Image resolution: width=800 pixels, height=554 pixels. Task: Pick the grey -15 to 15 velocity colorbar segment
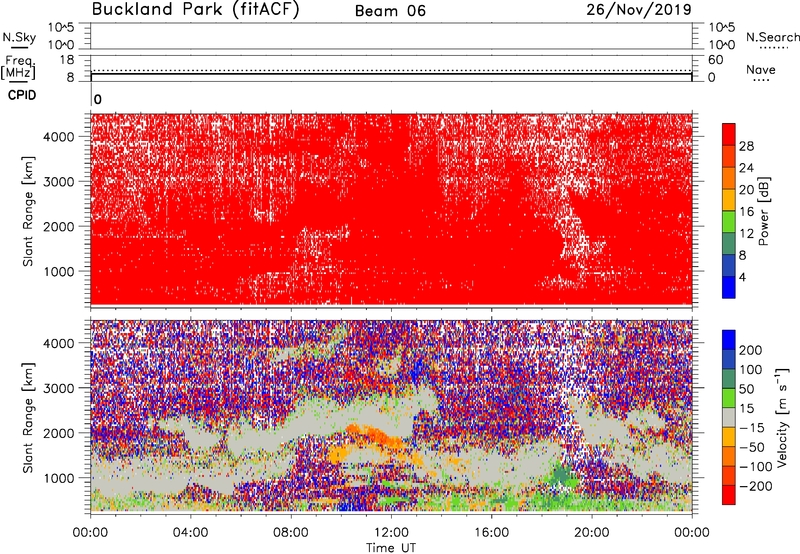(729, 417)
